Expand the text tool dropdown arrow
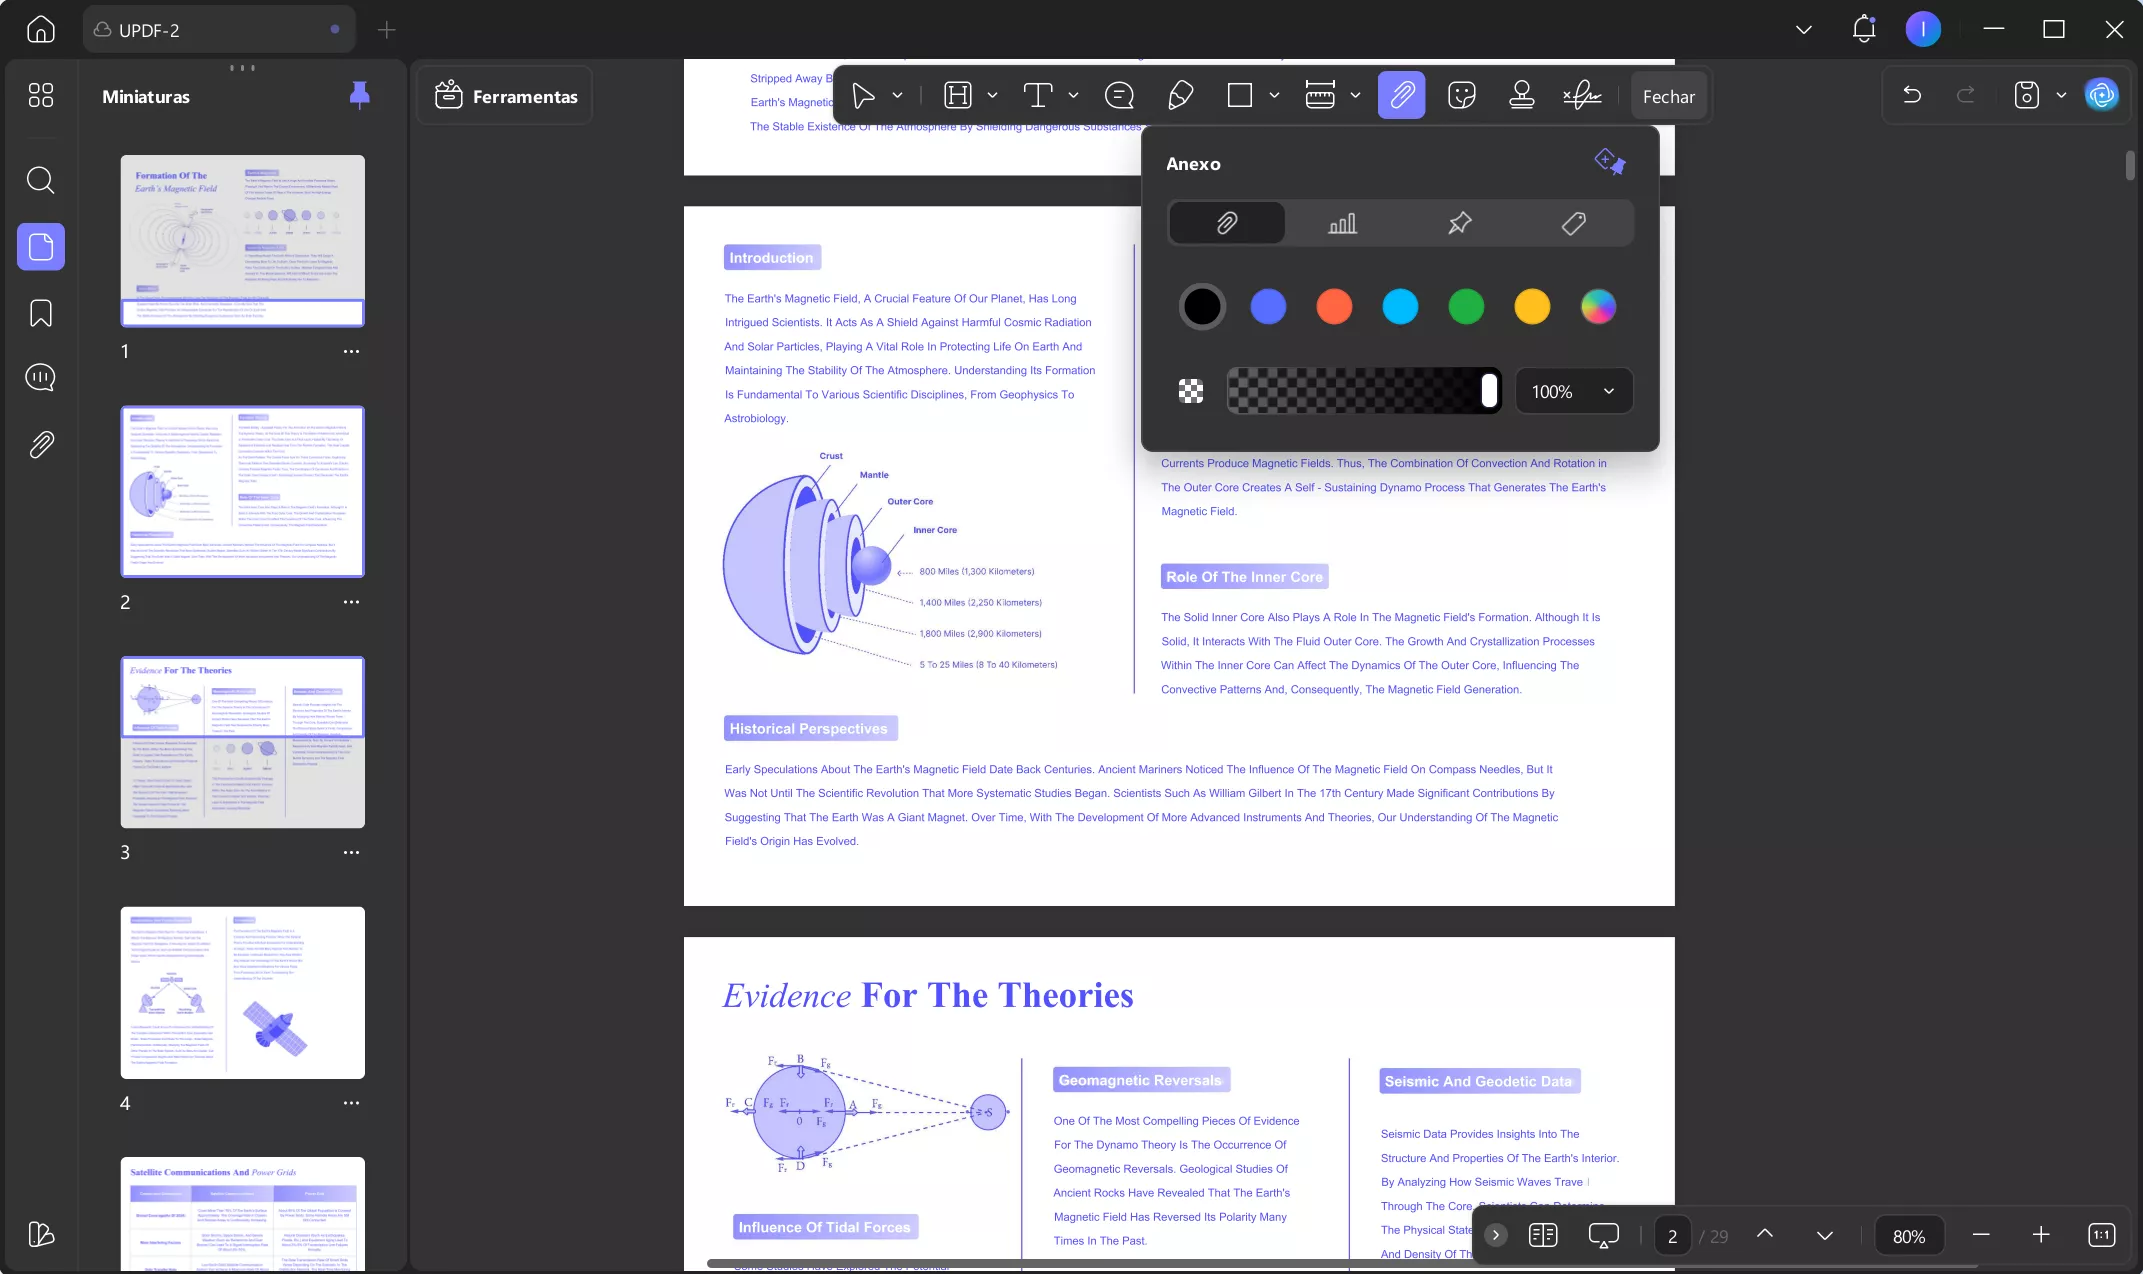Viewport: 2143px width, 1274px height. point(1073,96)
